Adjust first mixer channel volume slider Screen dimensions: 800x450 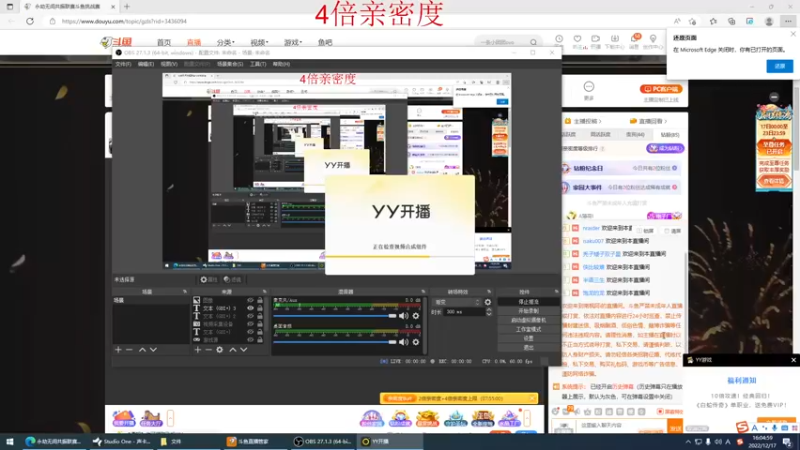pyautogui.click(x=335, y=316)
